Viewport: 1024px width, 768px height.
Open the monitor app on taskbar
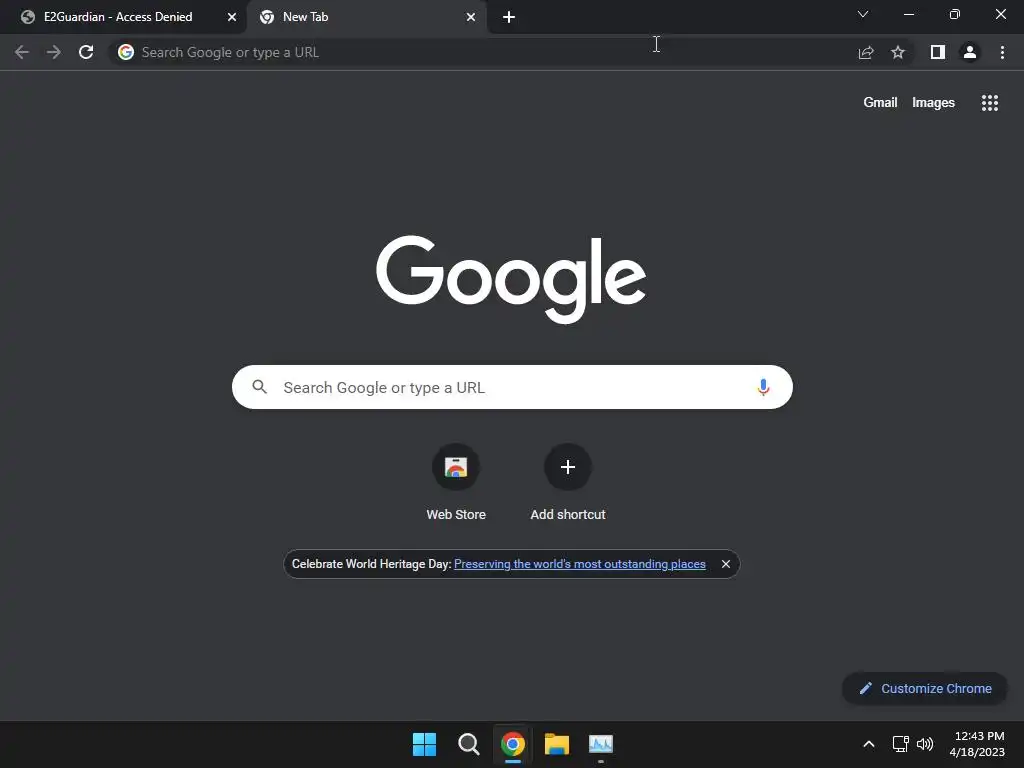(601, 744)
